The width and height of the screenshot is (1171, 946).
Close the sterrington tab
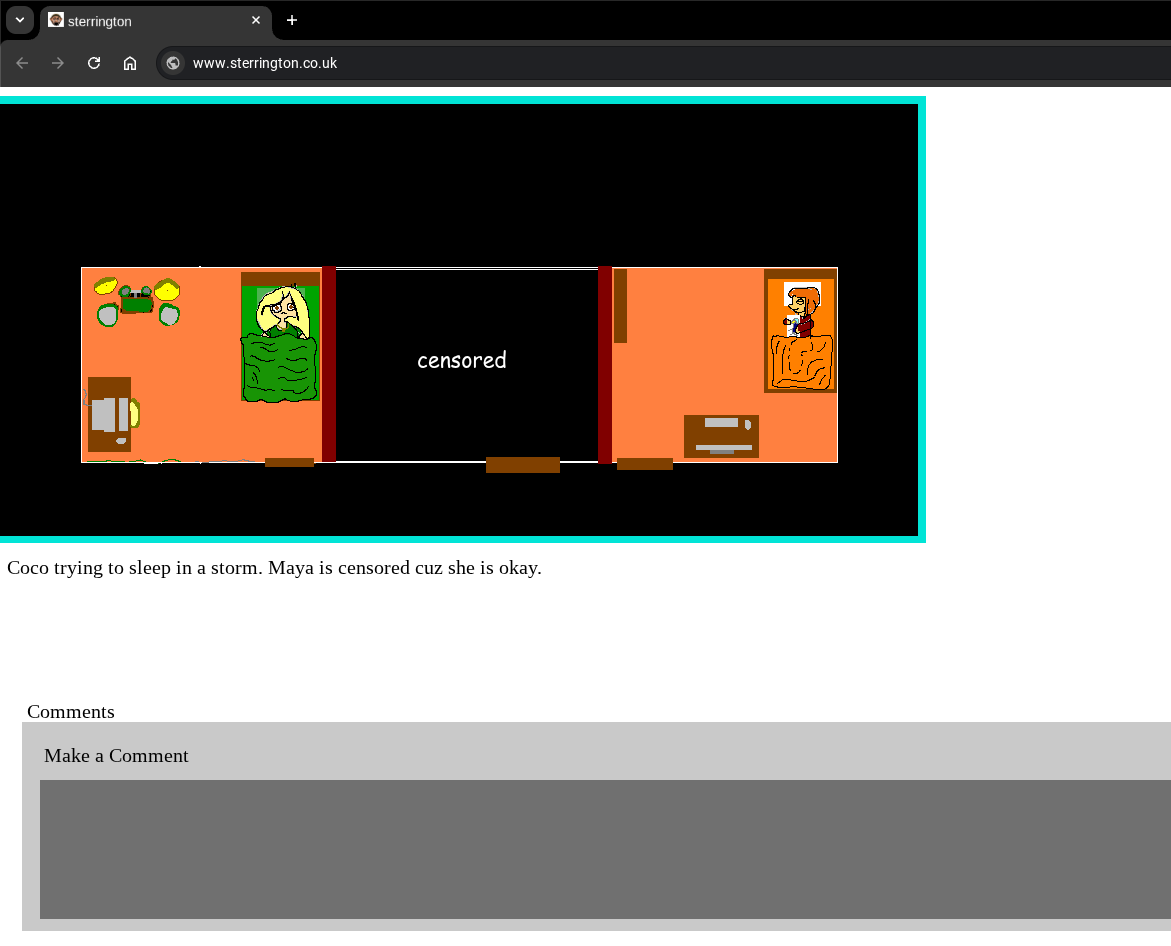tap(256, 20)
